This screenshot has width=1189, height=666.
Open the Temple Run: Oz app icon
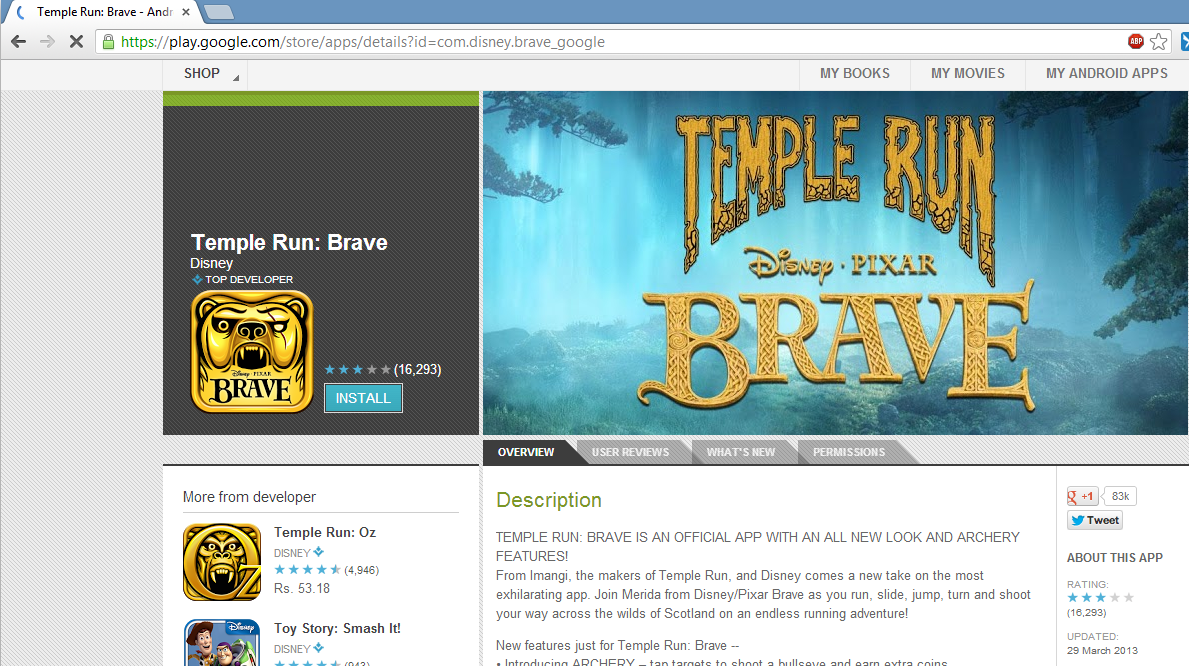coord(222,562)
